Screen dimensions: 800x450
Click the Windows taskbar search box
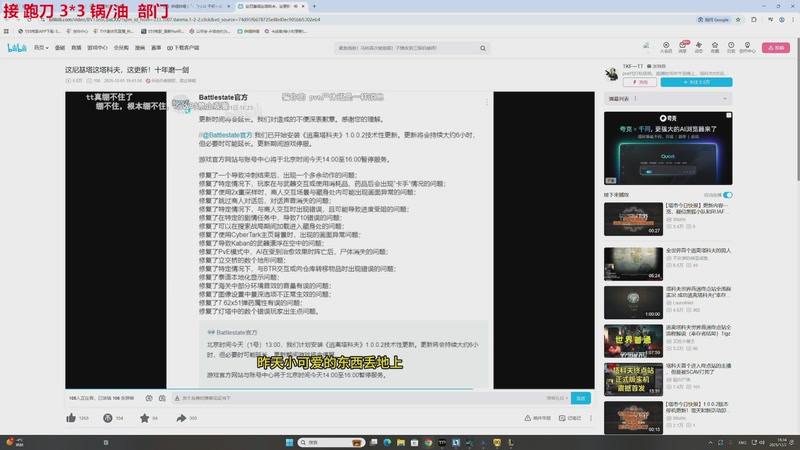tap(332, 442)
